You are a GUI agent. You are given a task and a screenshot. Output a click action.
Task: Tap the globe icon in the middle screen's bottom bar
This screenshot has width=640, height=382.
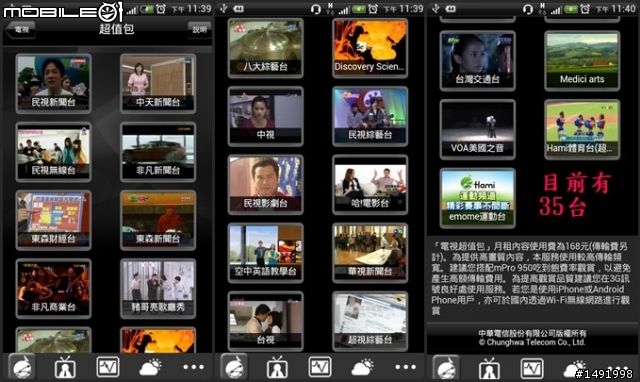click(234, 367)
